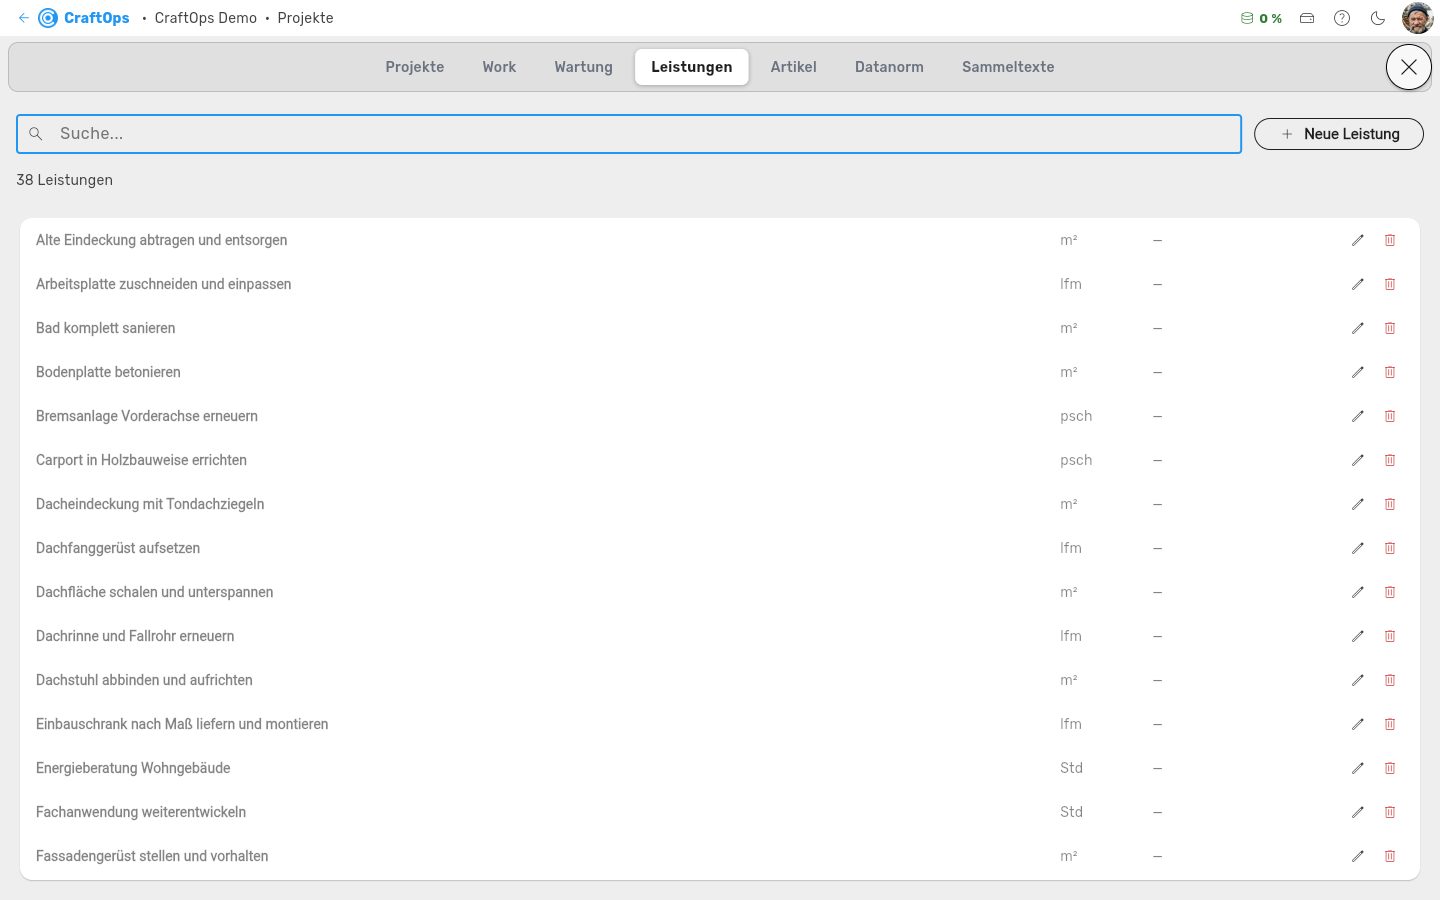This screenshot has height=900, width=1440.
Task: Click the Neue Leistung button
Action: pyautogui.click(x=1338, y=134)
